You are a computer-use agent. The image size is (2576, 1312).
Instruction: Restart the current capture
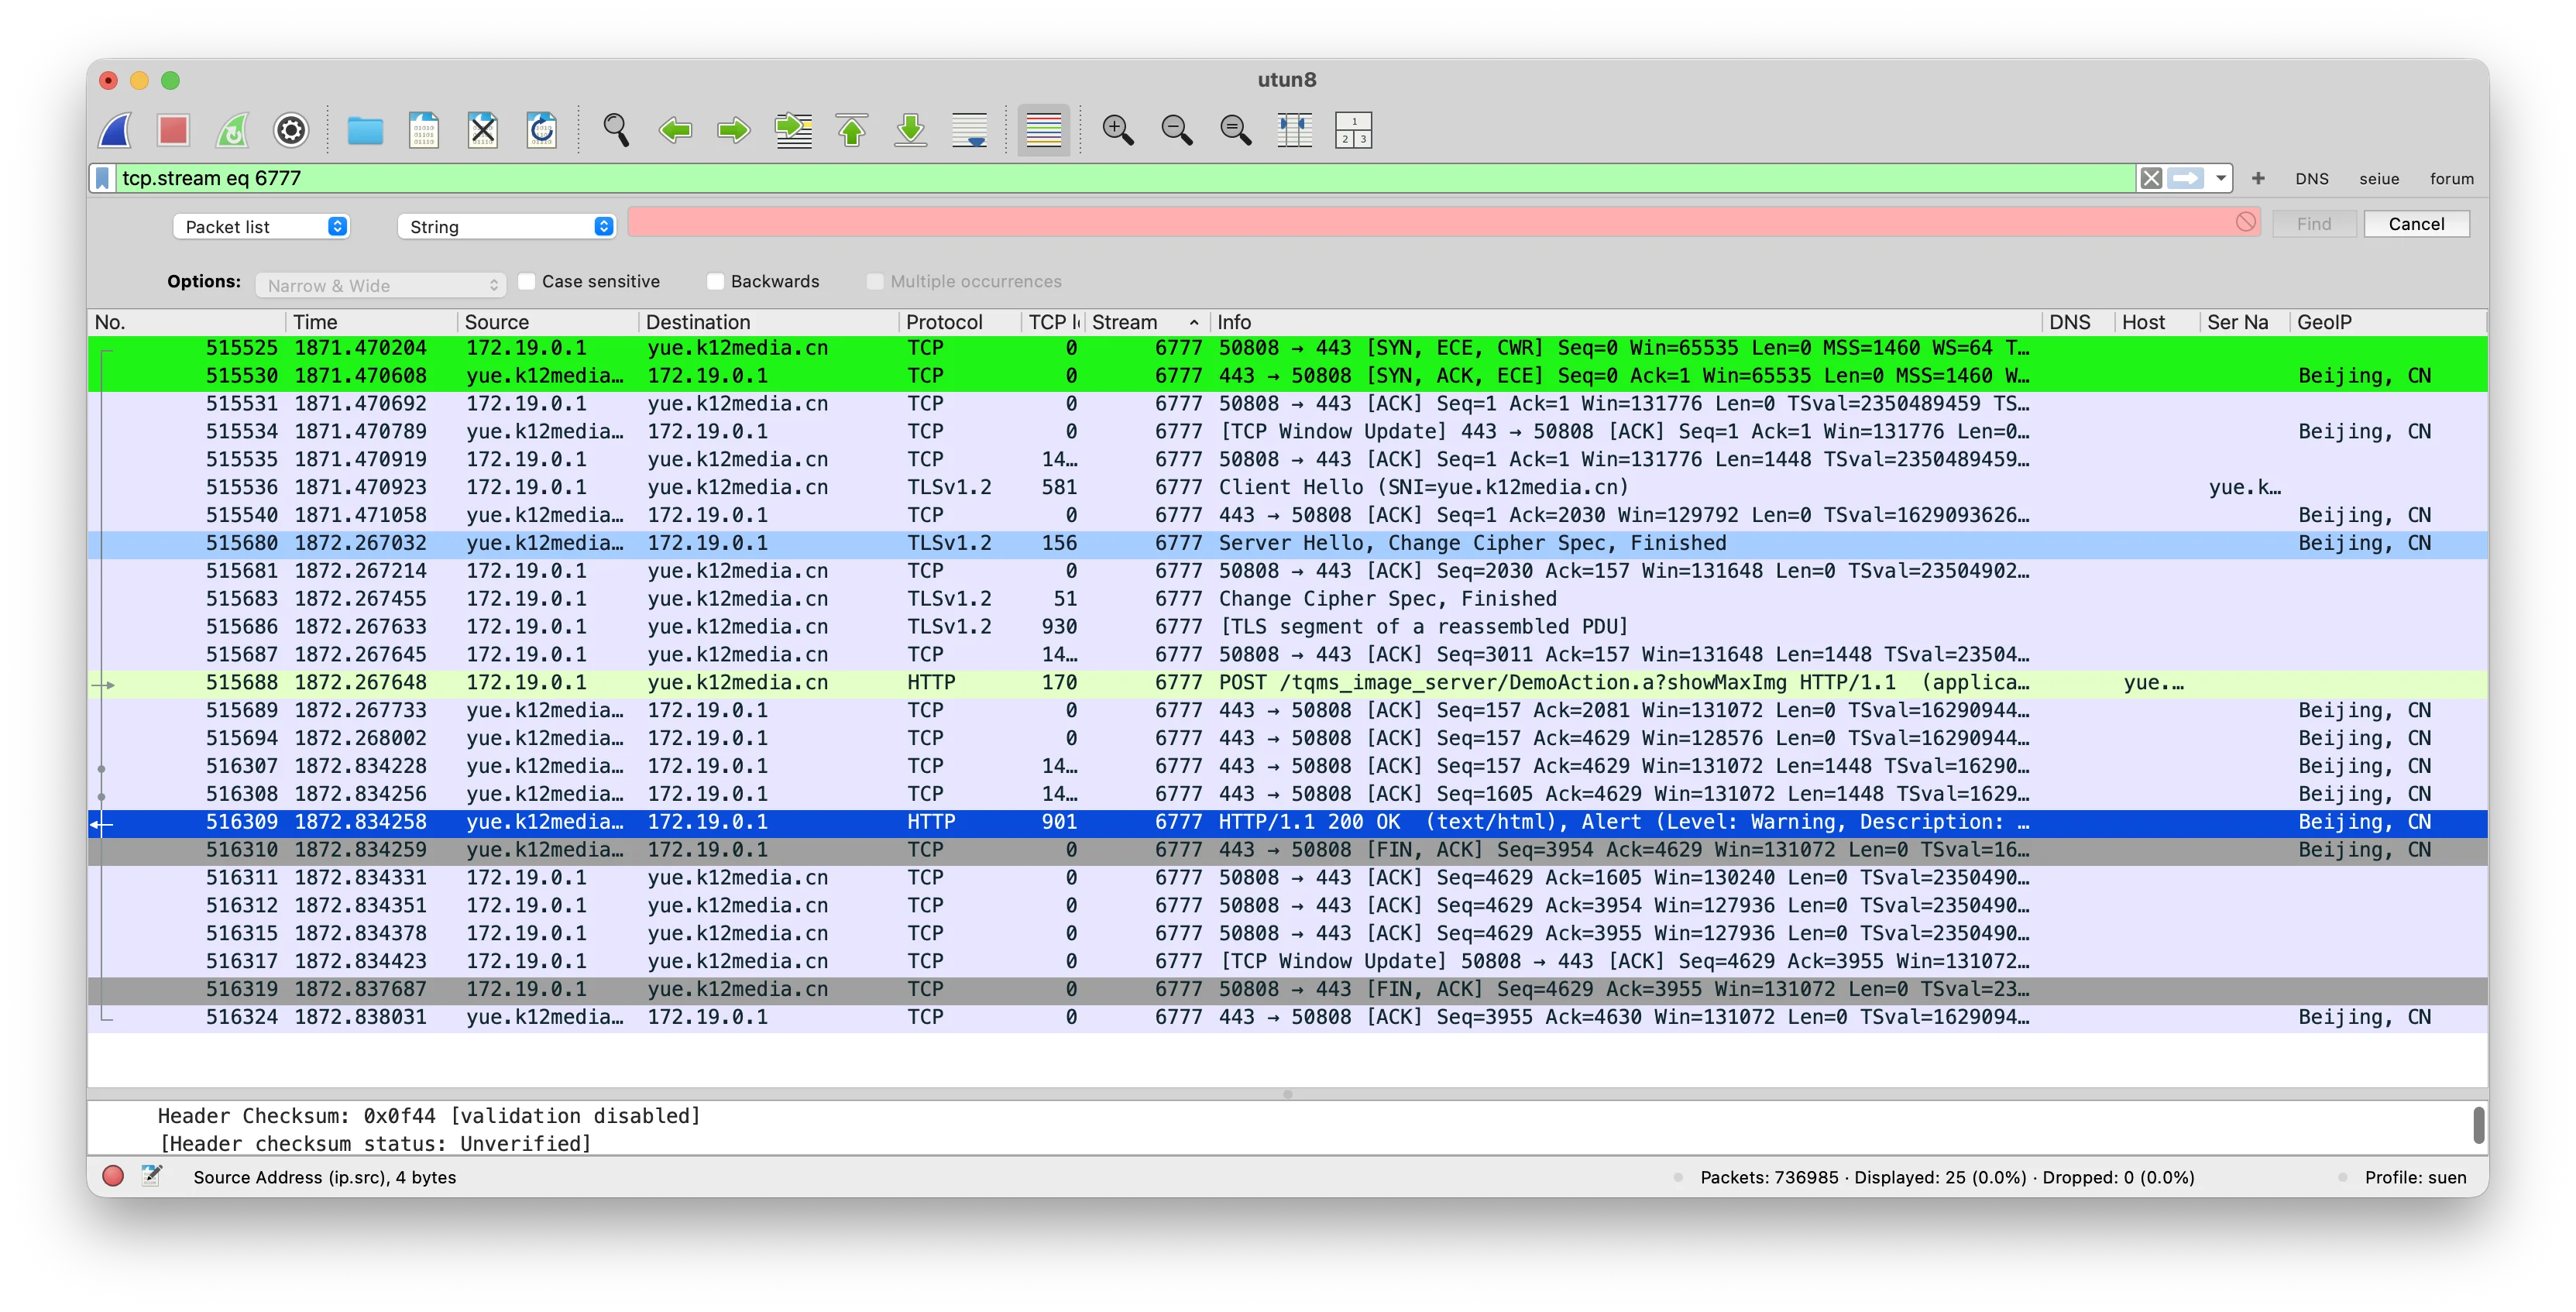pos(232,130)
